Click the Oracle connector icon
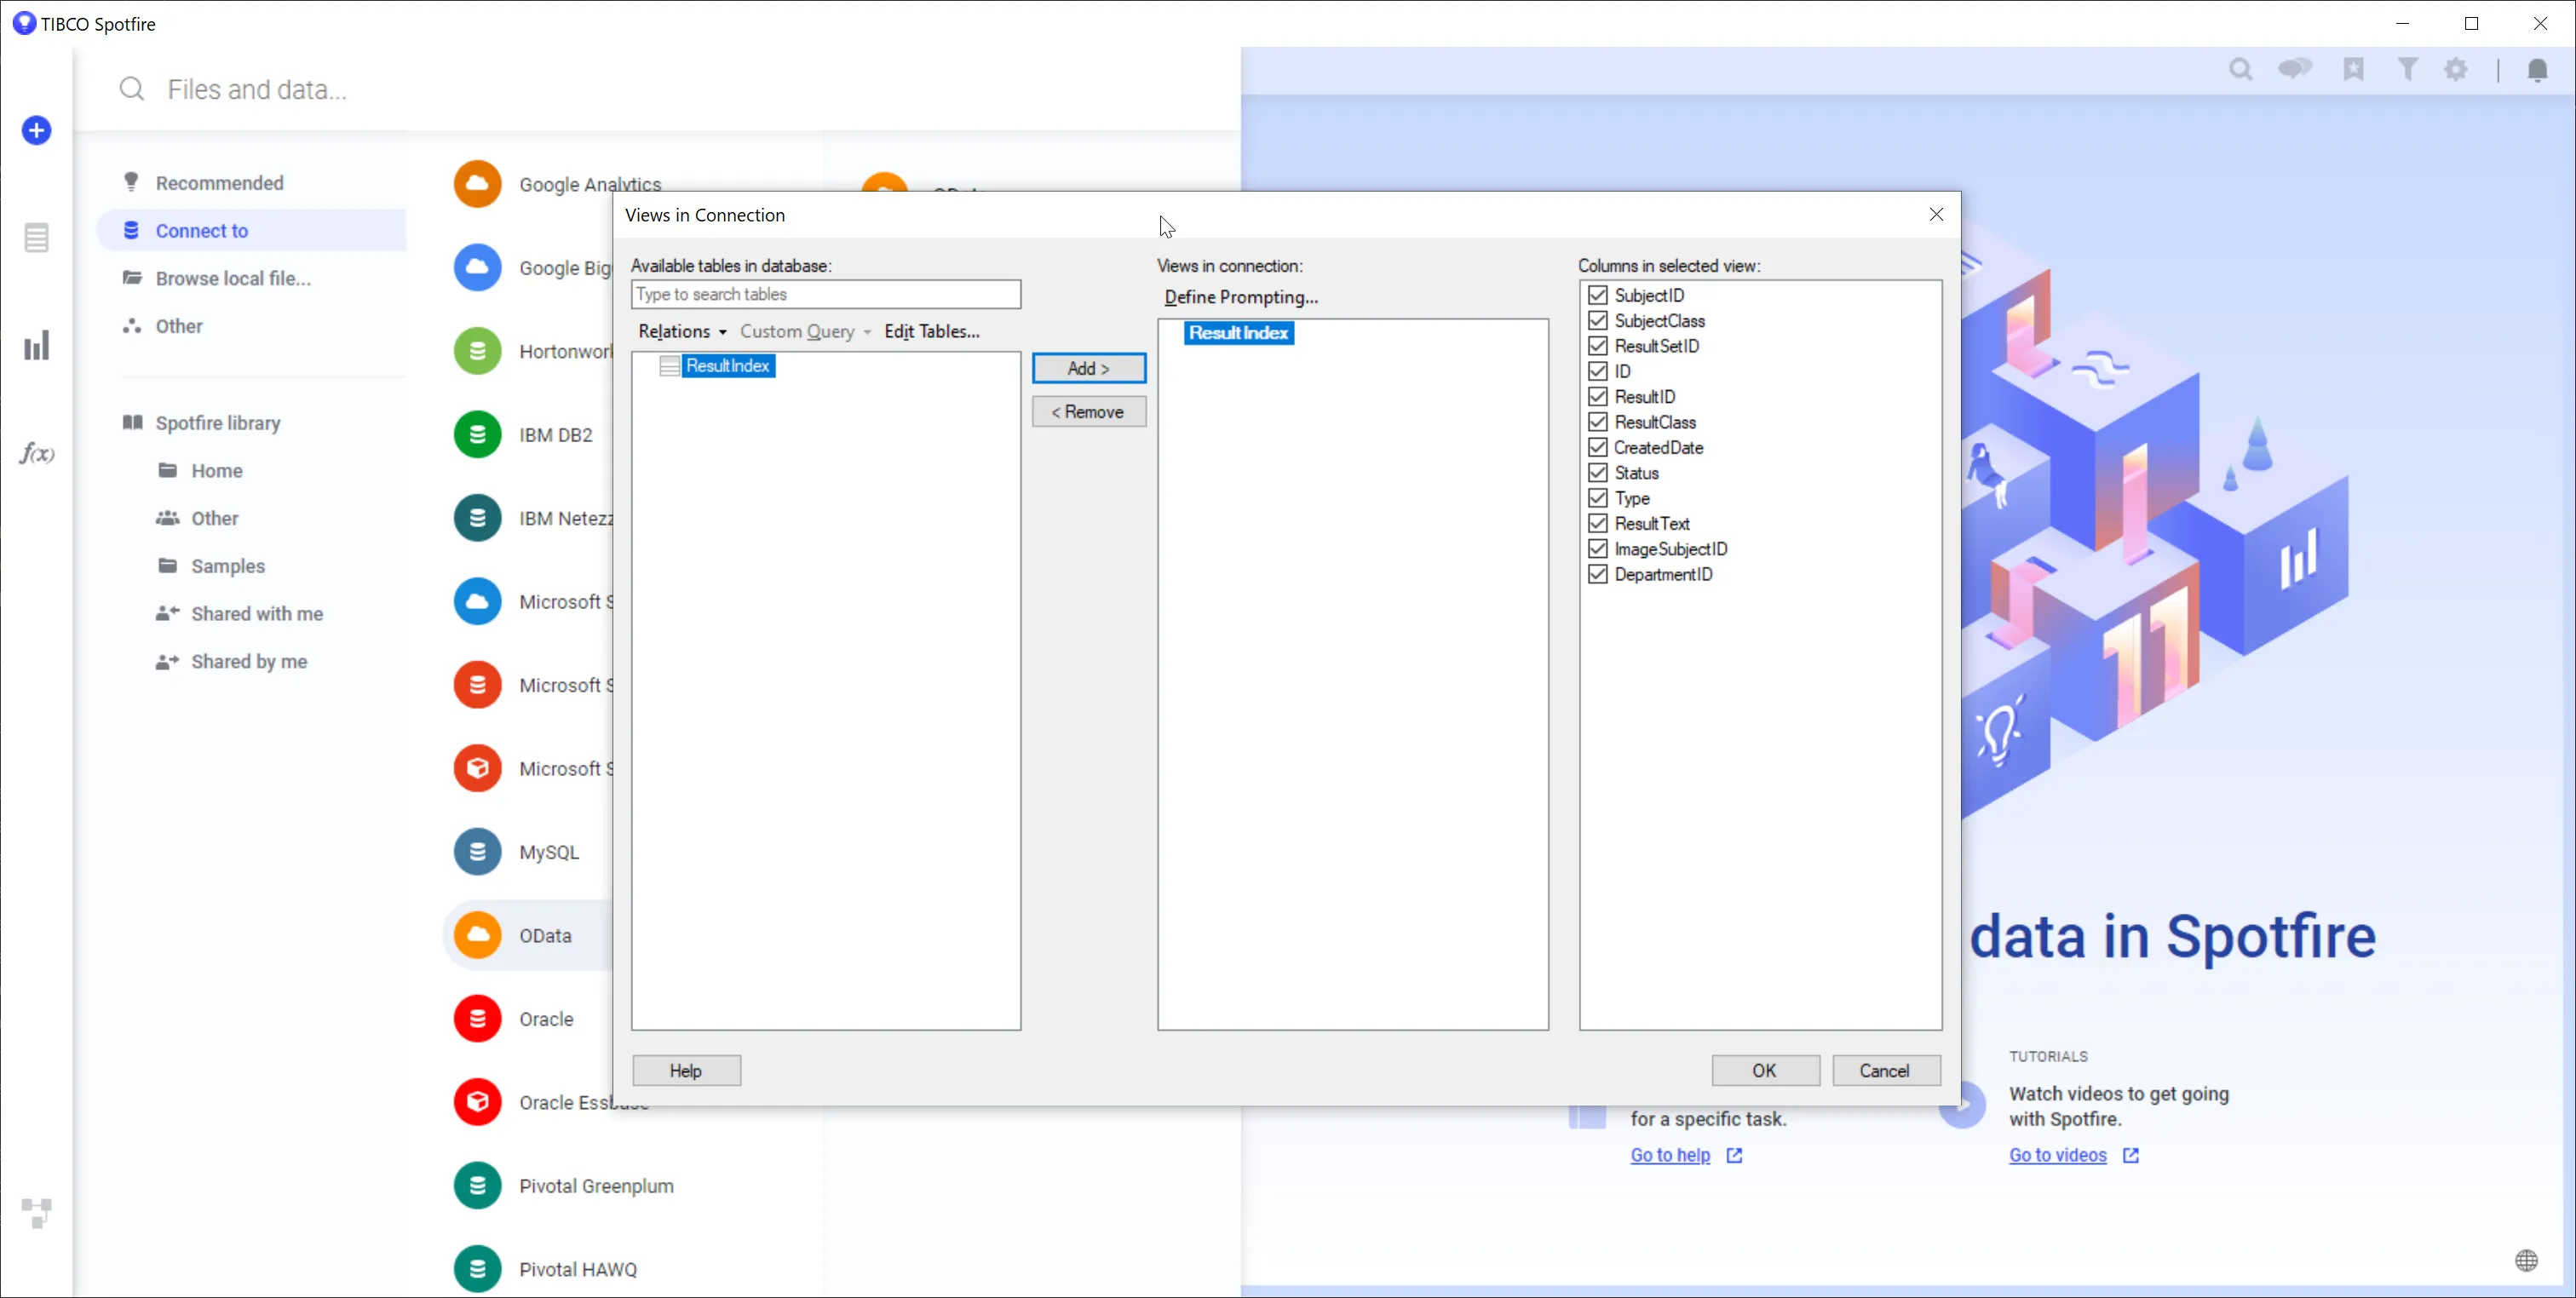This screenshot has width=2576, height=1298. [477, 1019]
